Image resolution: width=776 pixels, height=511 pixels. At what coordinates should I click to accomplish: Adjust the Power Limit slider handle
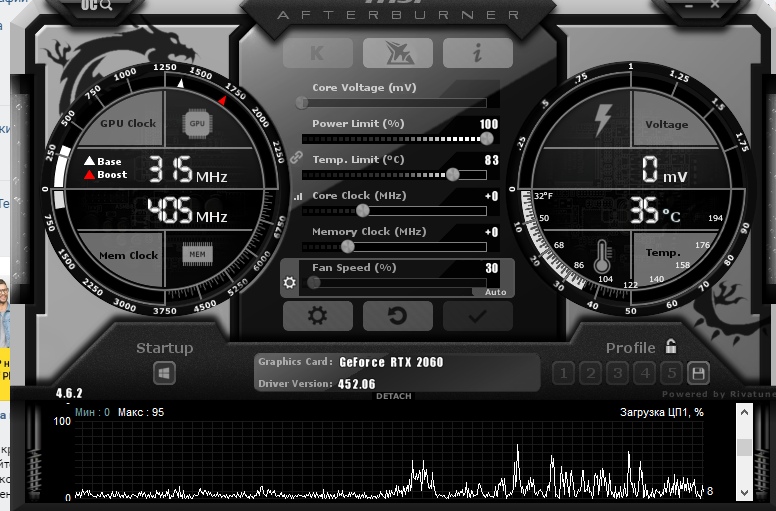click(x=487, y=139)
